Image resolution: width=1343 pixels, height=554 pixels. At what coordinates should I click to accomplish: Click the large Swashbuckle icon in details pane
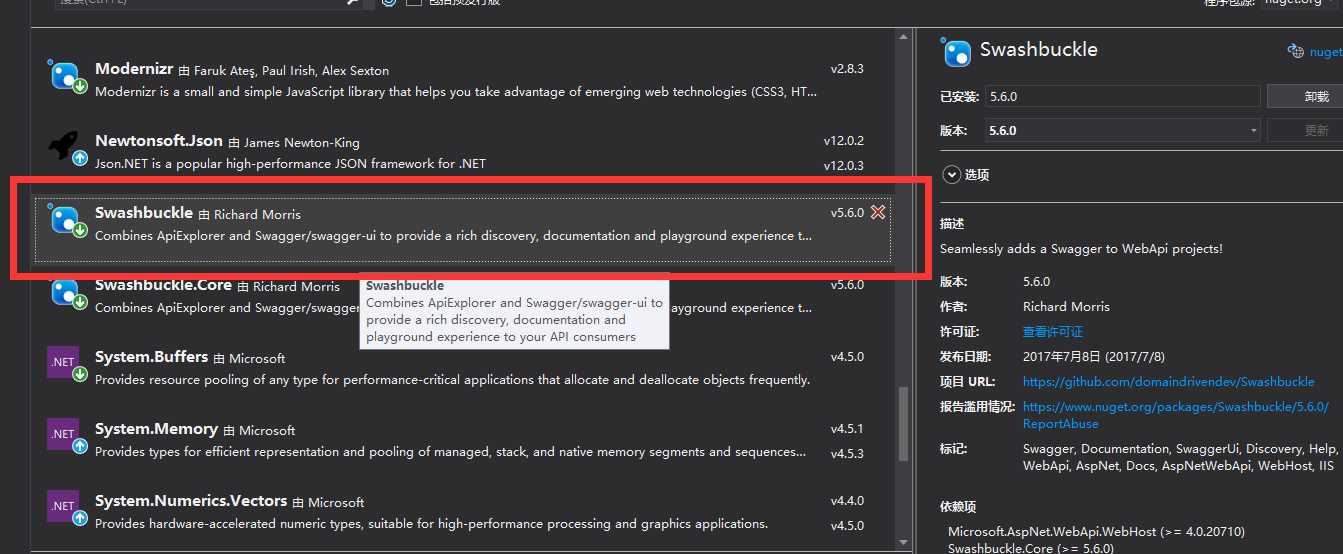pyautogui.click(x=957, y=53)
